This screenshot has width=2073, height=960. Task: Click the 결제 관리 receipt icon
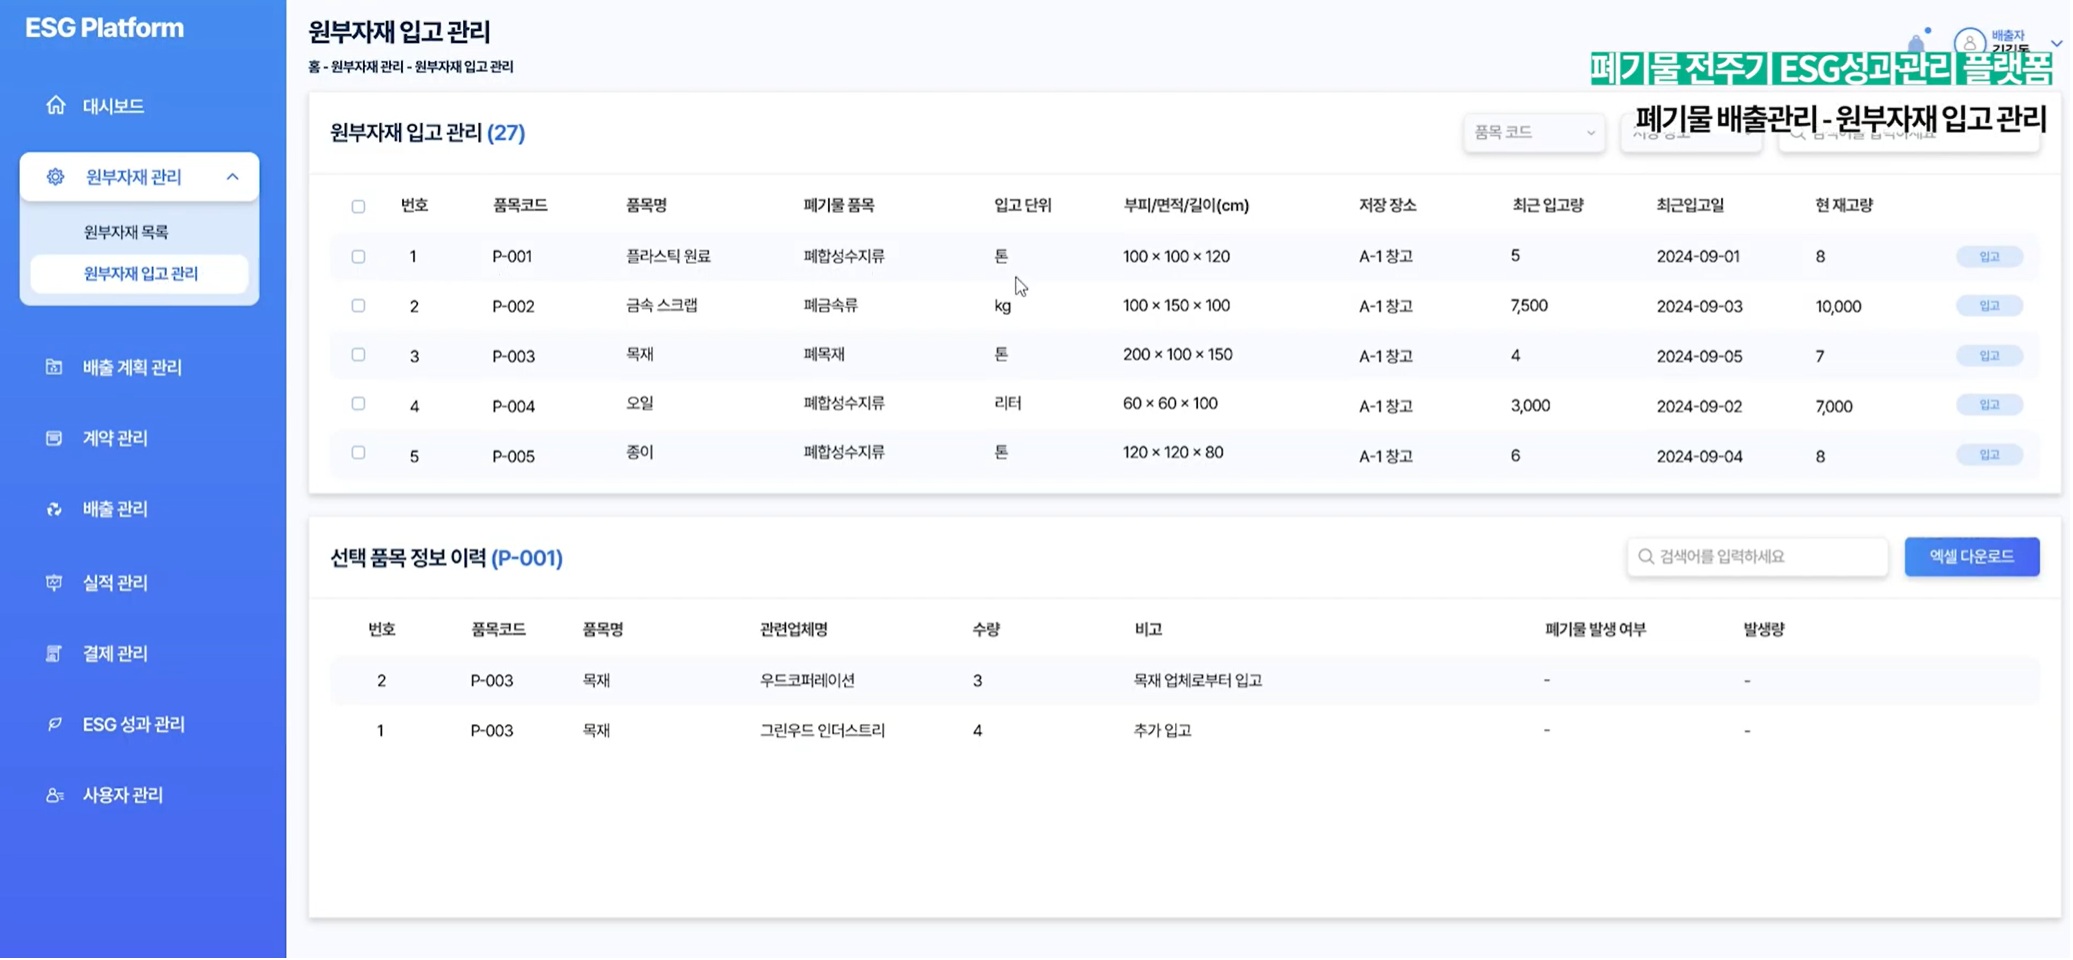(x=54, y=653)
